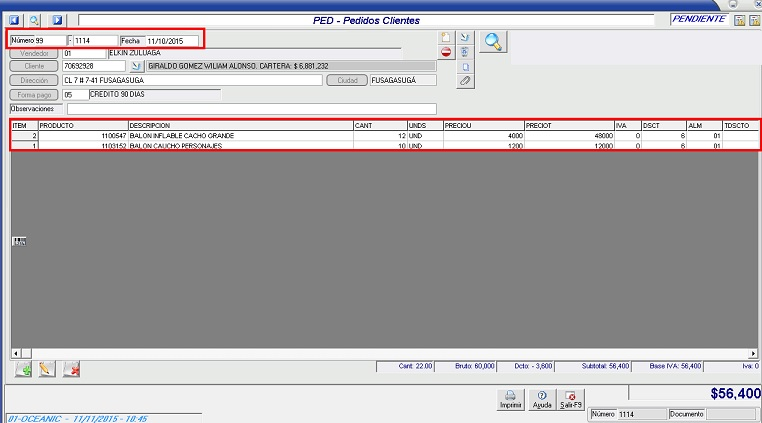Open the large magnifying glass search
The height and width of the screenshot is (423, 762).
click(493, 41)
